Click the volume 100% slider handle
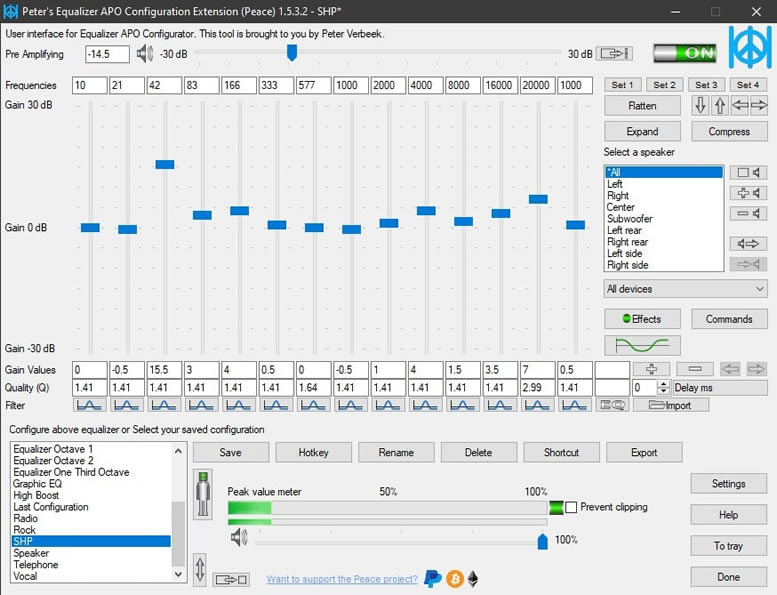777x595 pixels. (x=543, y=541)
